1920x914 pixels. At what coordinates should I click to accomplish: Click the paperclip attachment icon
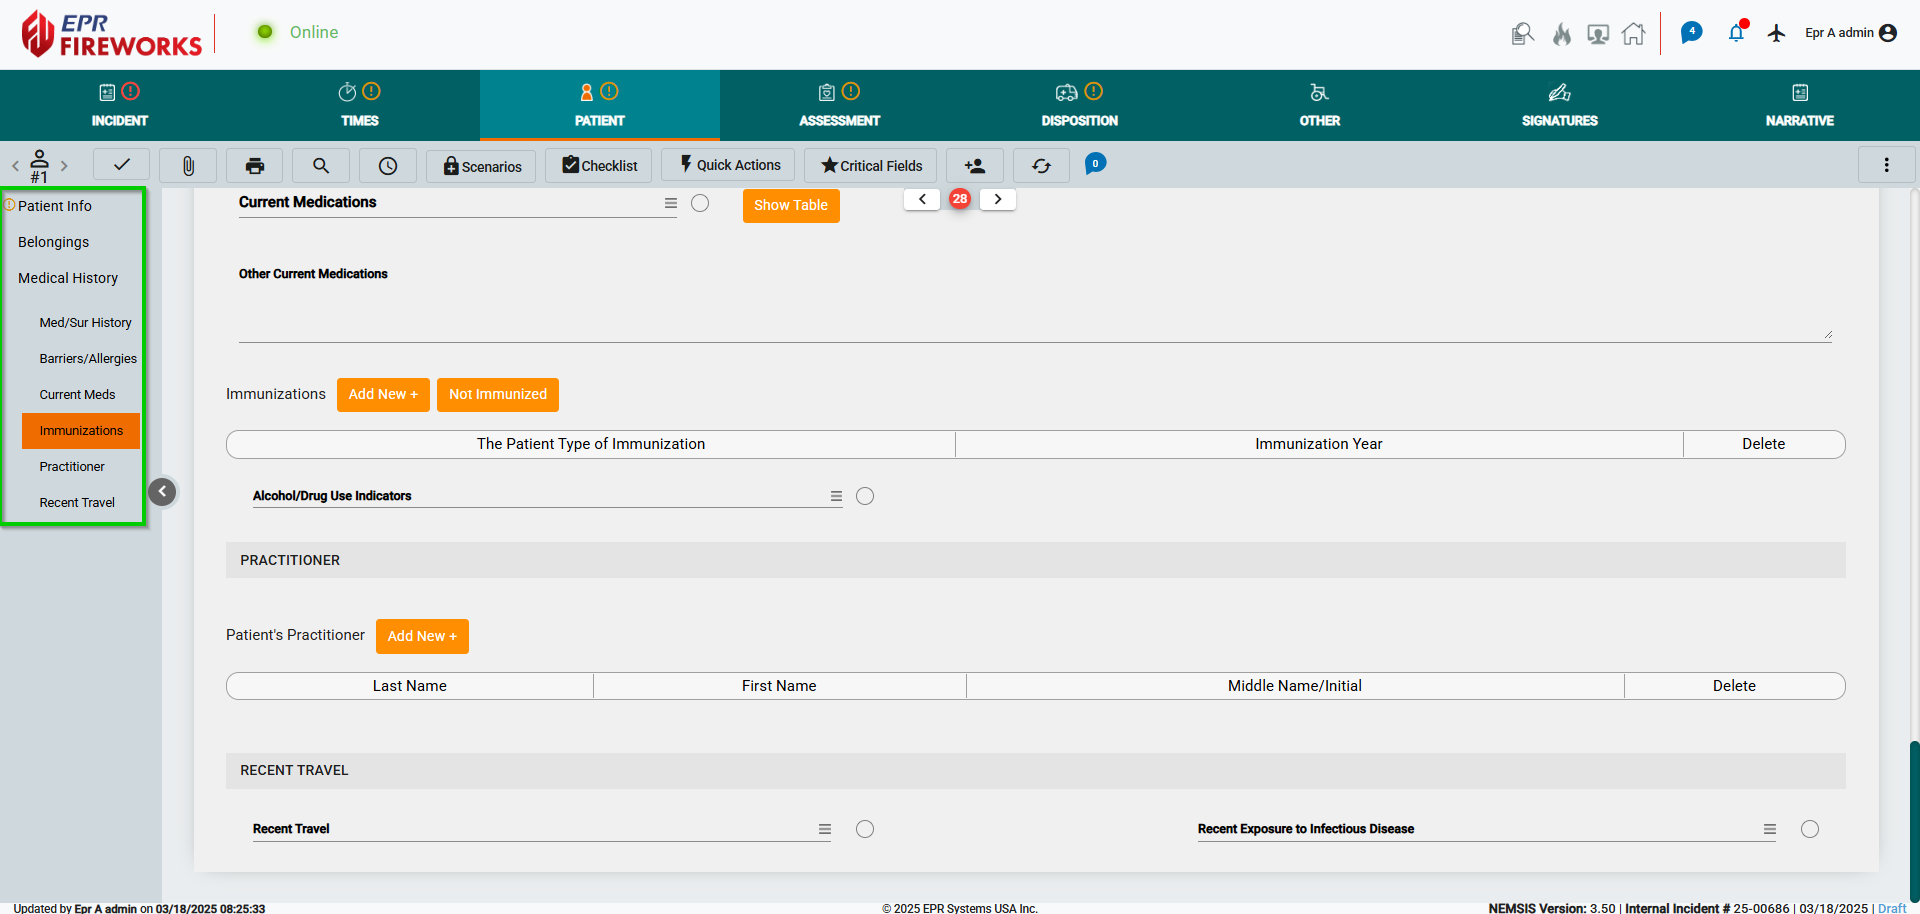[188, 166]
